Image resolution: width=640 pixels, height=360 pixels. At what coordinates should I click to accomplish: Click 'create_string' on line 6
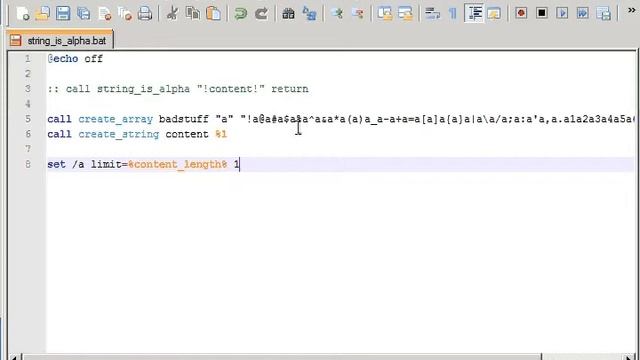[118, 134]
